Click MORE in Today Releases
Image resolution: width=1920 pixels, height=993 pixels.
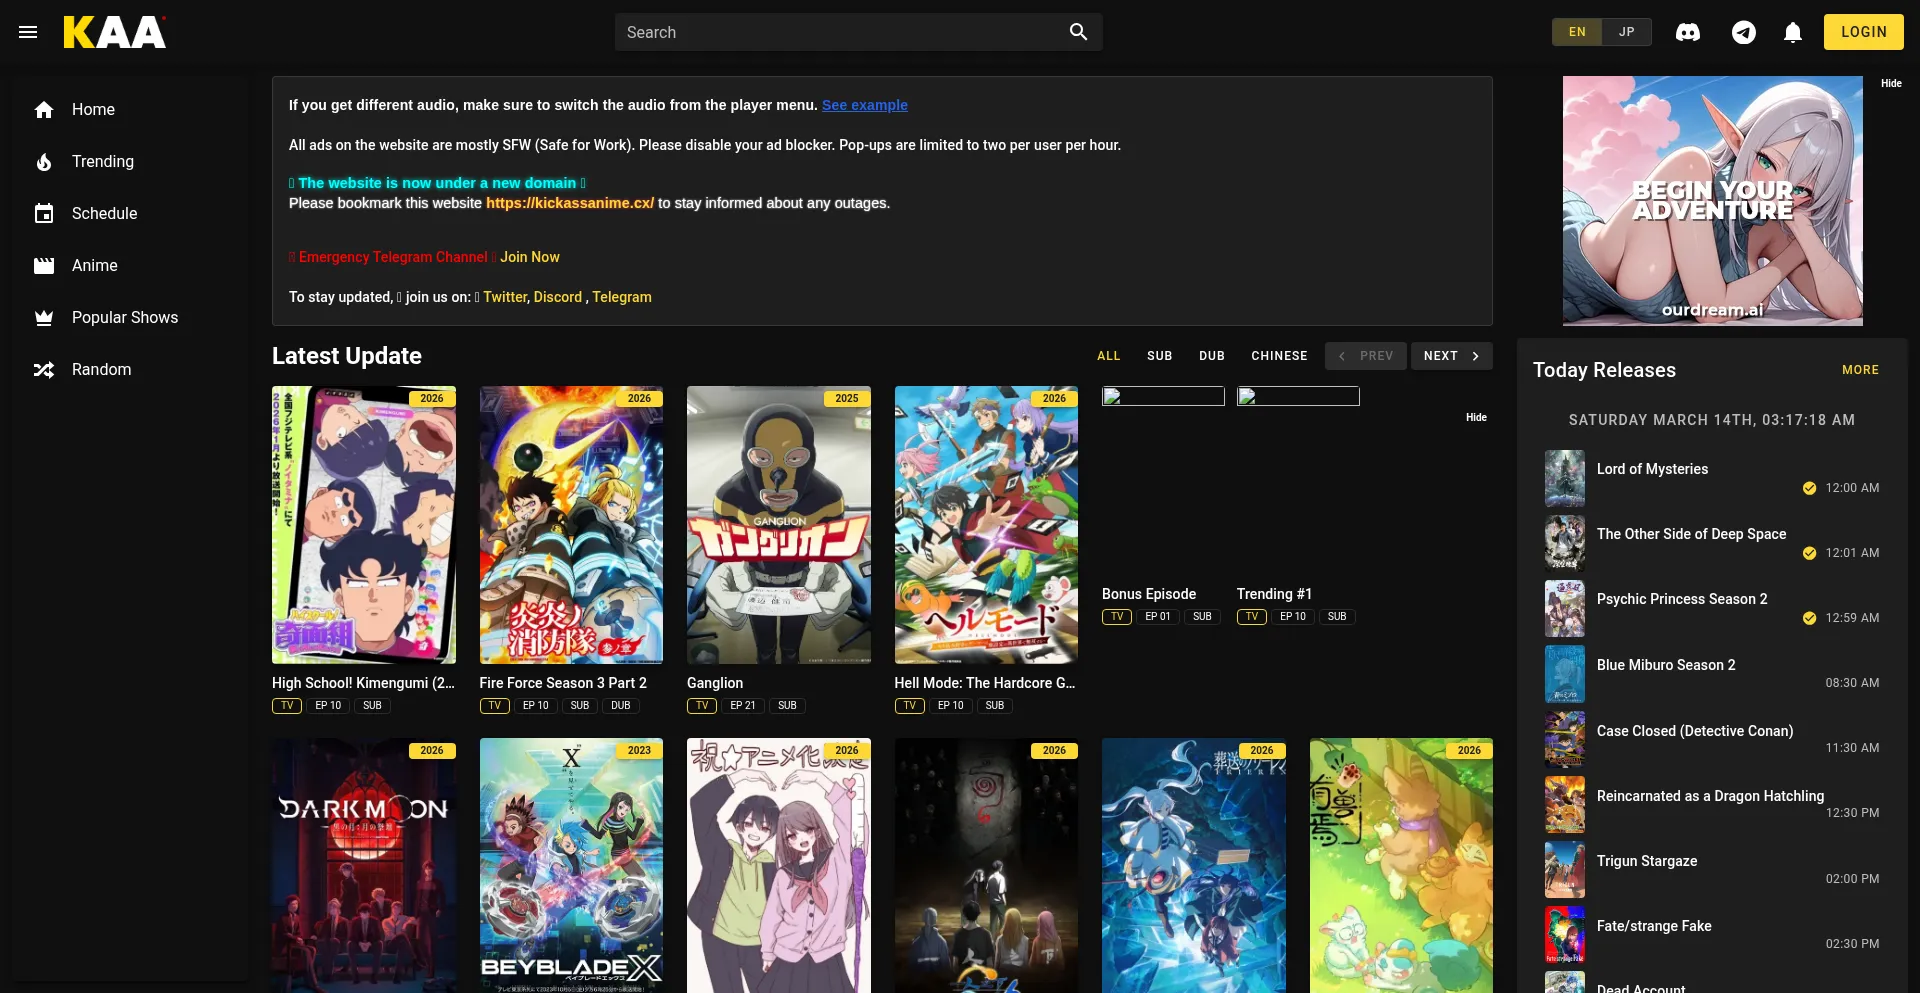[1861, 370]
